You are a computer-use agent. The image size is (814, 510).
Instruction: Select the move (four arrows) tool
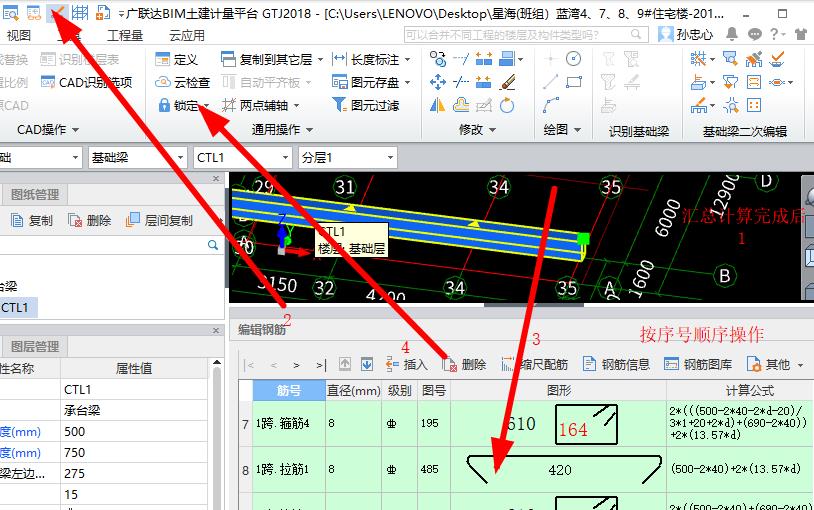[x=438, y=82]
